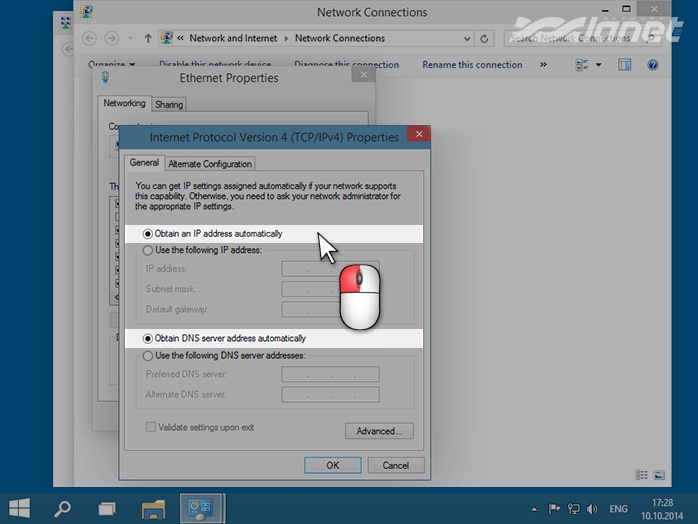The image size is (698, 524).
Task: Open File Explorer from the taskbar
Action: pos(153,508)
